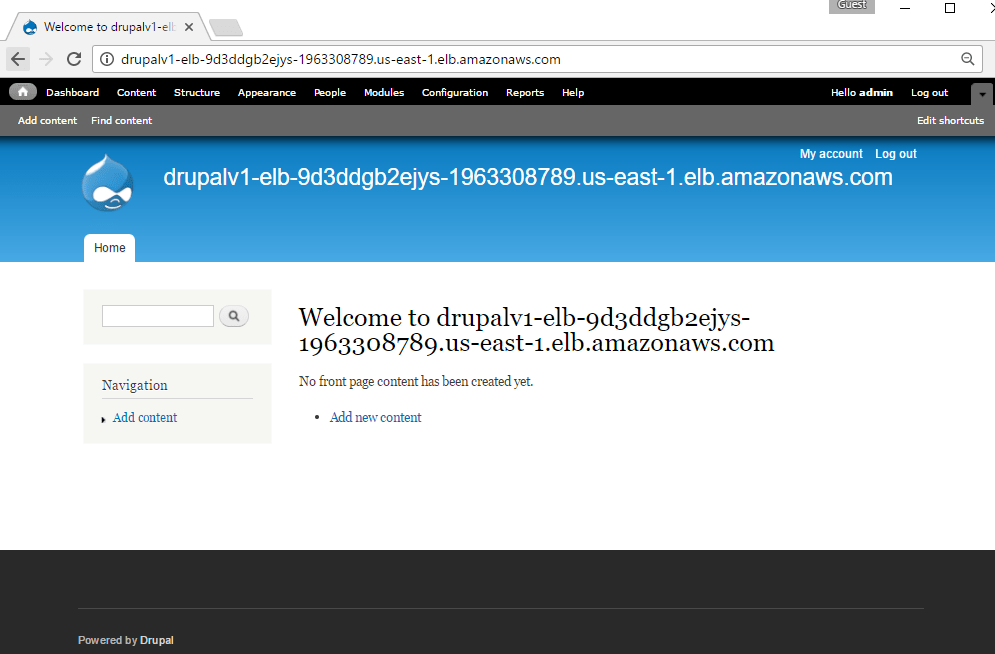Open the Configuration menu item
This screenshot has height=654, width=995.
455,93
